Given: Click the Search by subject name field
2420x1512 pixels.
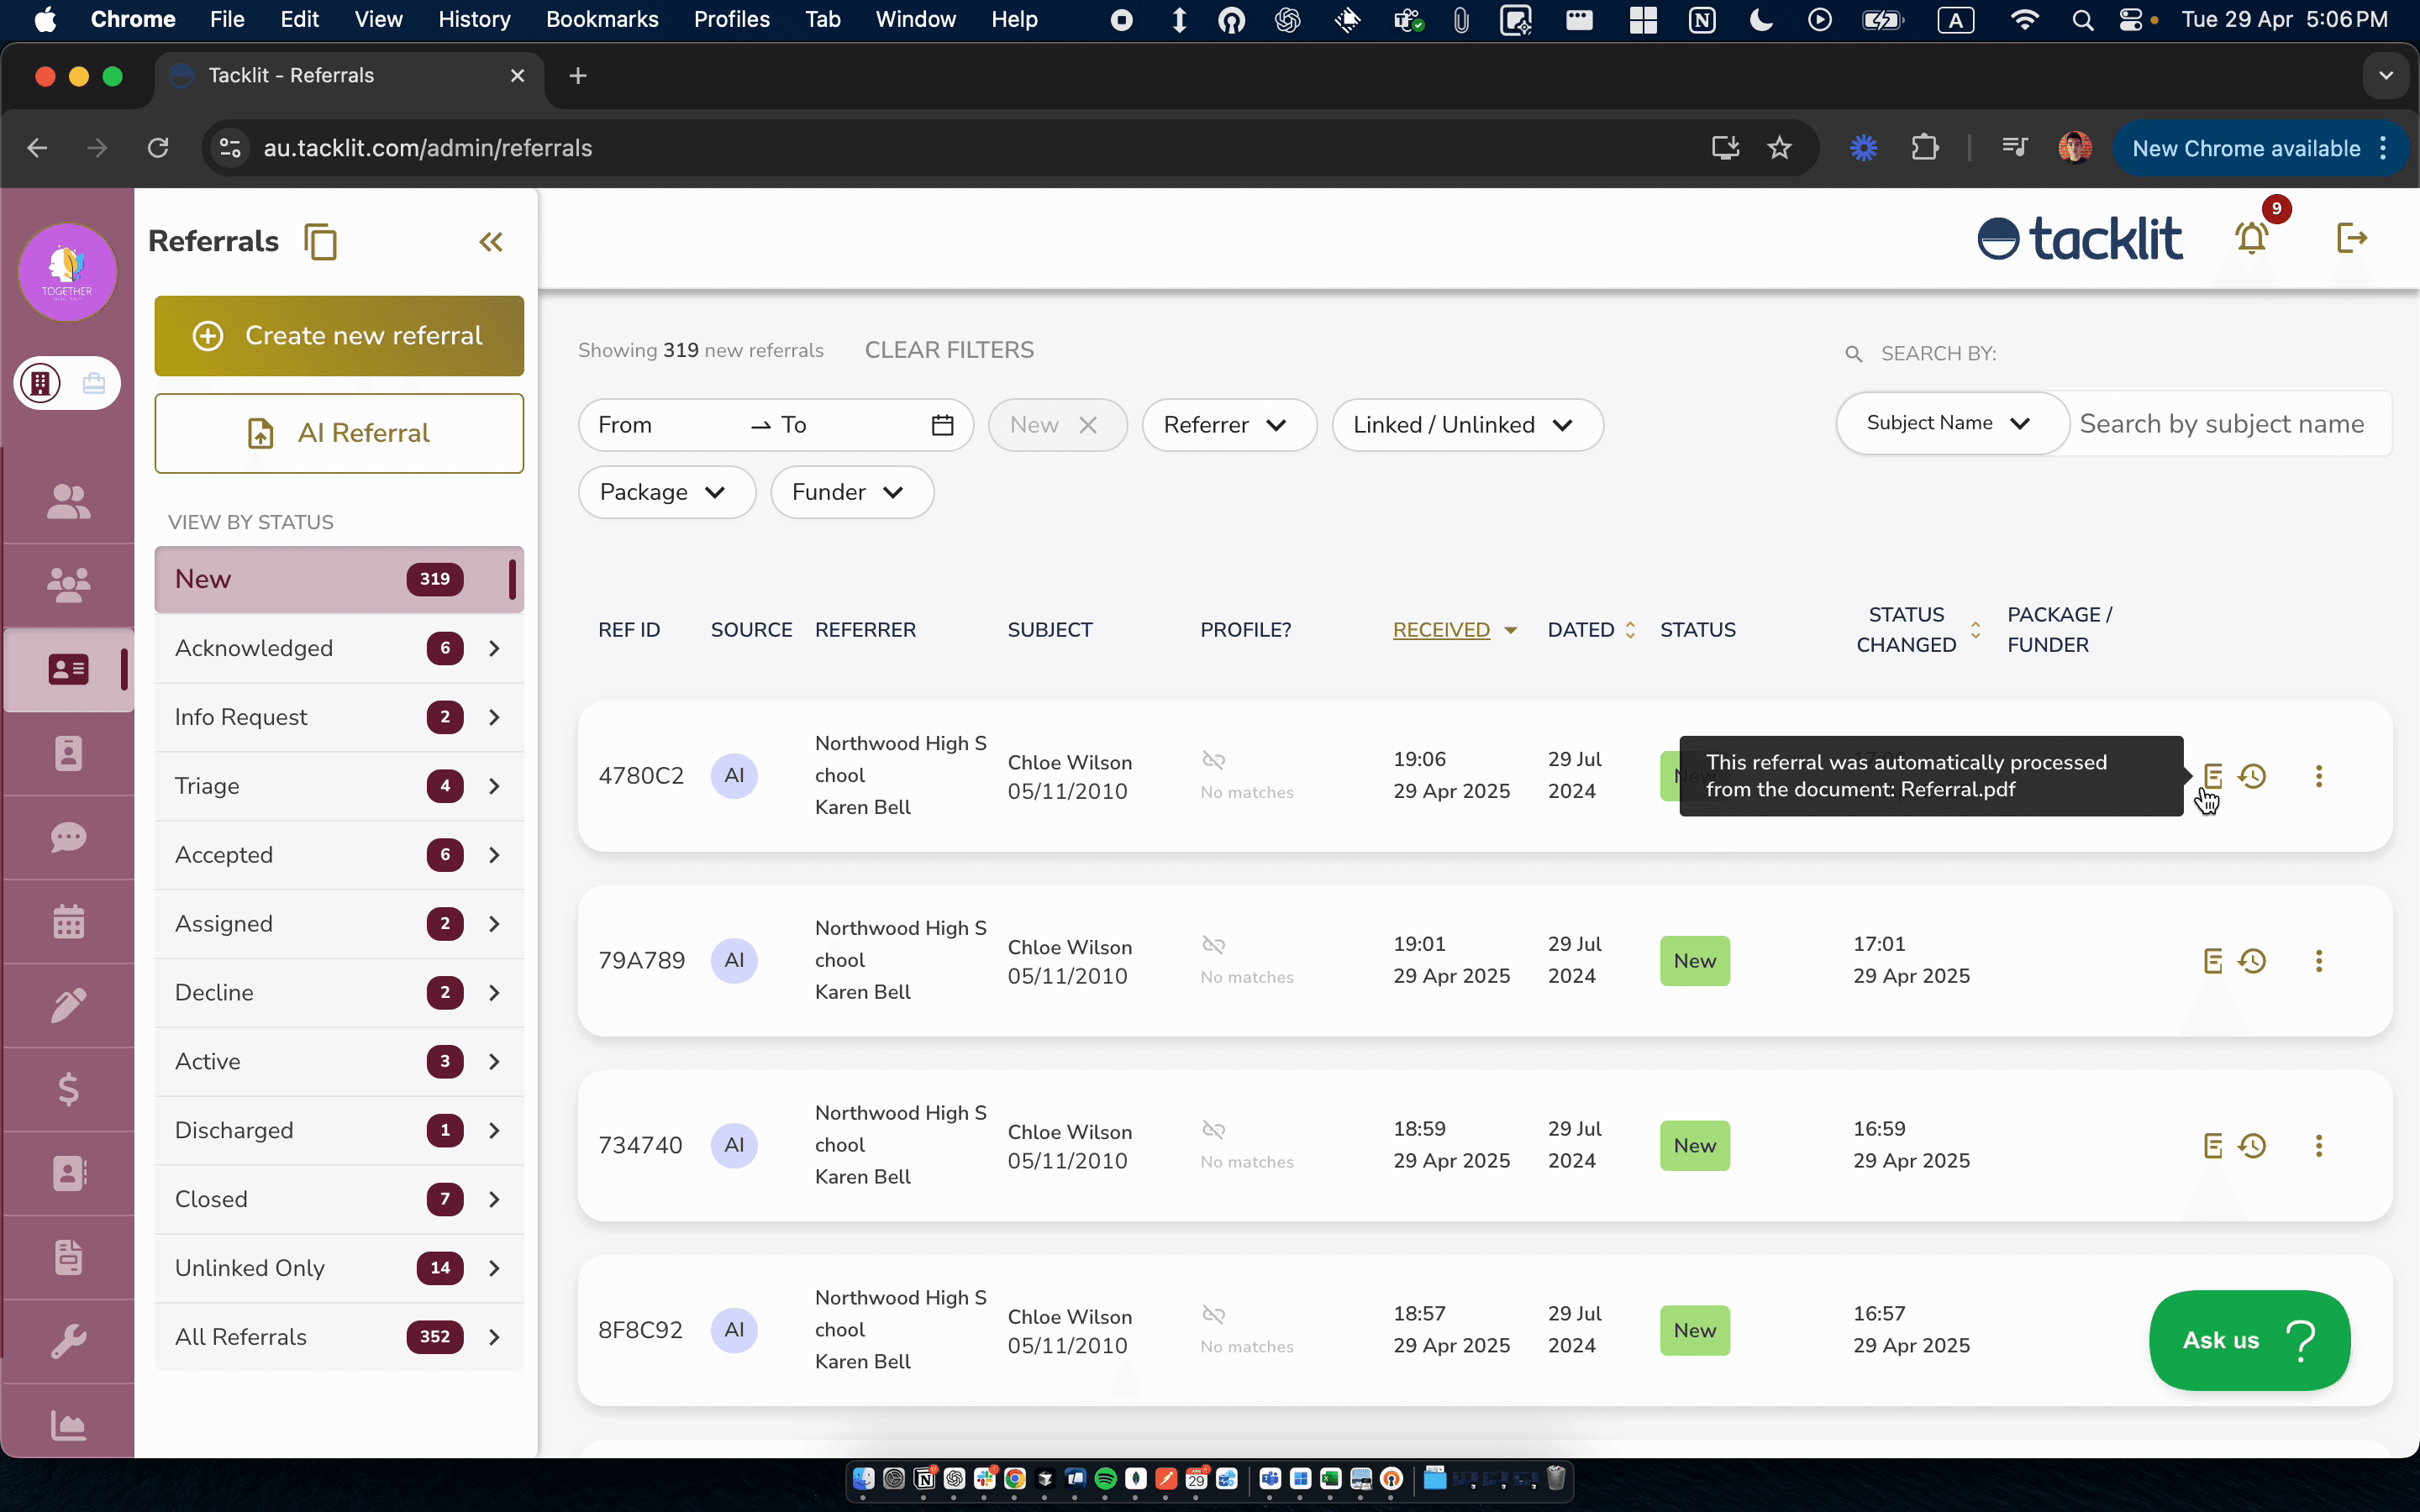Looking at the screenshot, I should pos(2222,424).
